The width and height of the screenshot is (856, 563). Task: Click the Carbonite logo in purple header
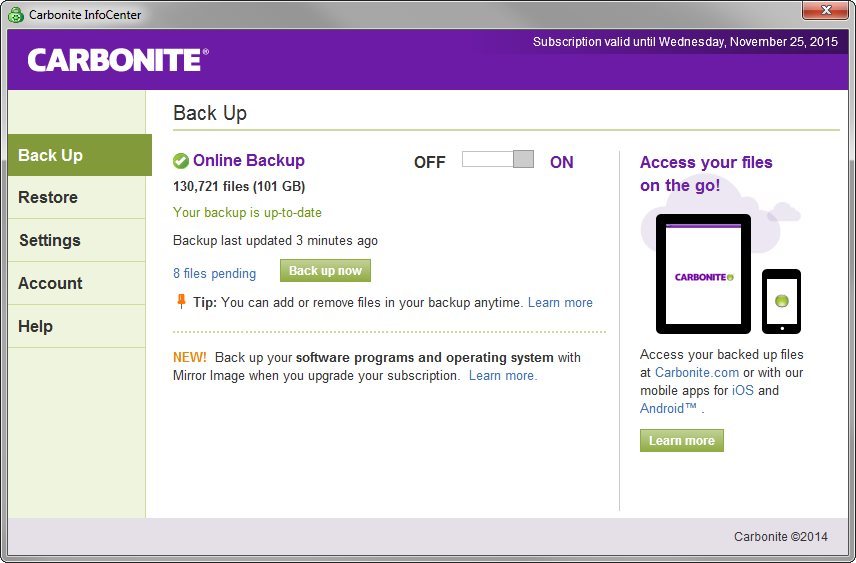118,60
